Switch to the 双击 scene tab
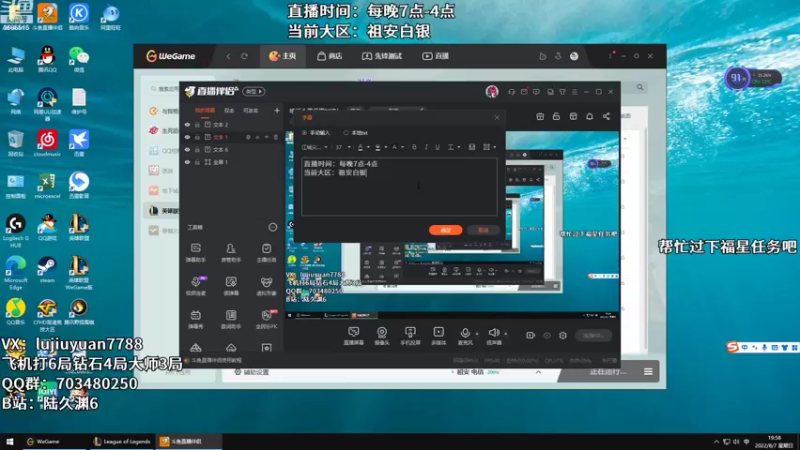The image size is (800, 450). click(x=229, y=111)
